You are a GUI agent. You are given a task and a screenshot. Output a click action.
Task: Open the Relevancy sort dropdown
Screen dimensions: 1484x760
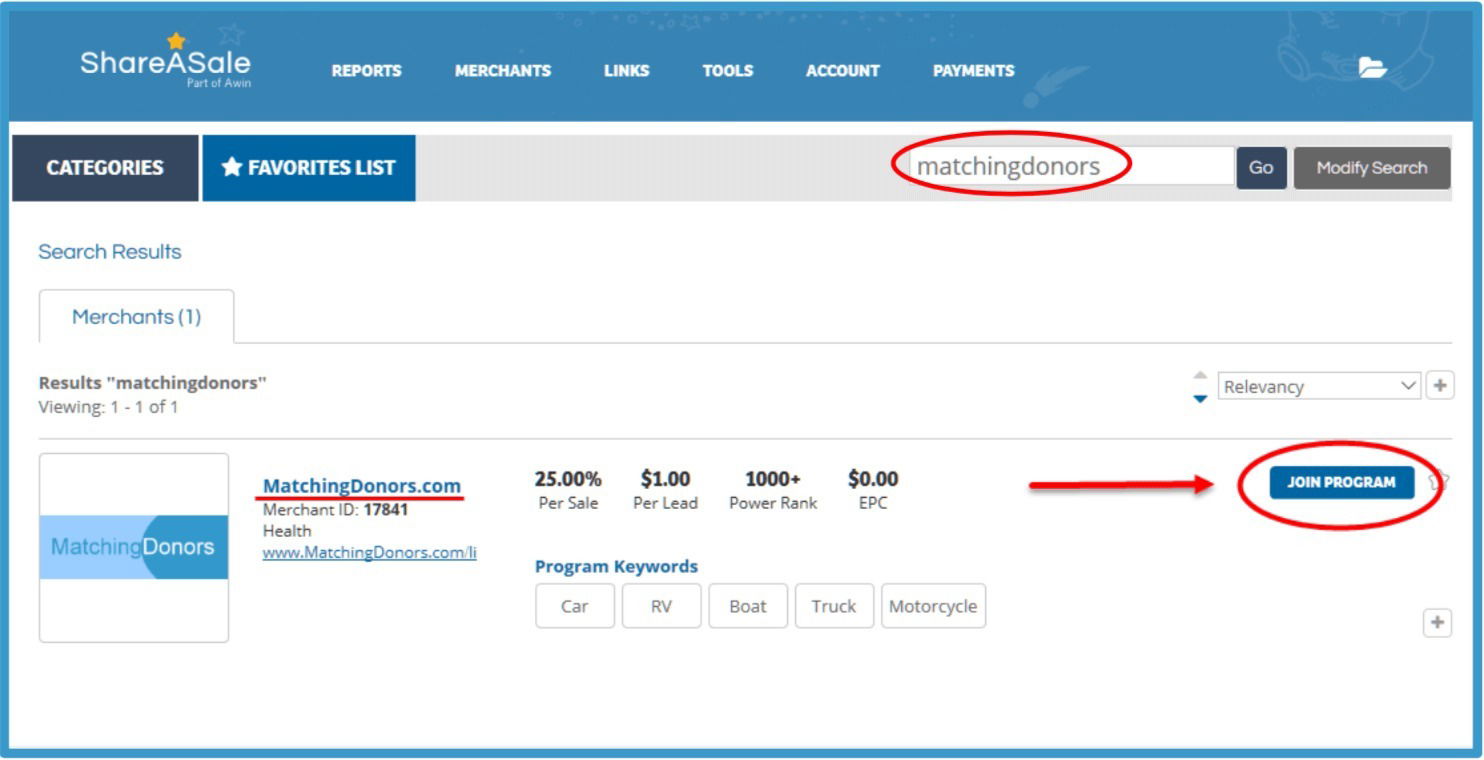click(1320, 386)
